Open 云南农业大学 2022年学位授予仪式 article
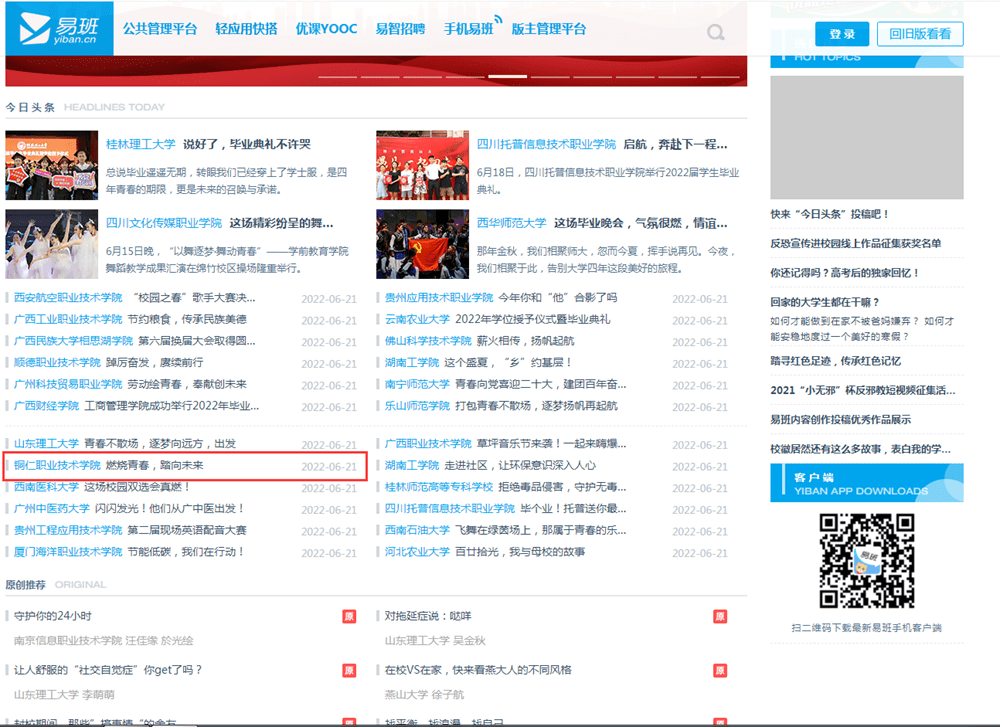This screenshot has height=727, width=1000. pyautogui.click(x=497, y=319)
